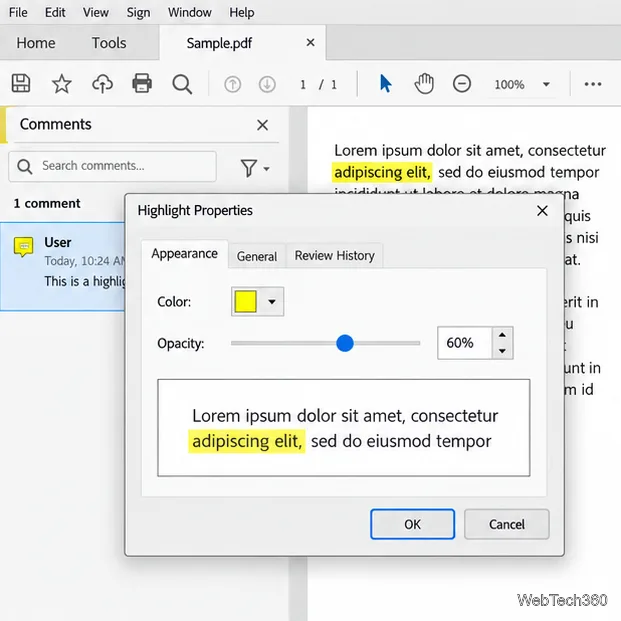
Task: Open the 100% zoom level dropdown
Action: click(x=546, y=84)
